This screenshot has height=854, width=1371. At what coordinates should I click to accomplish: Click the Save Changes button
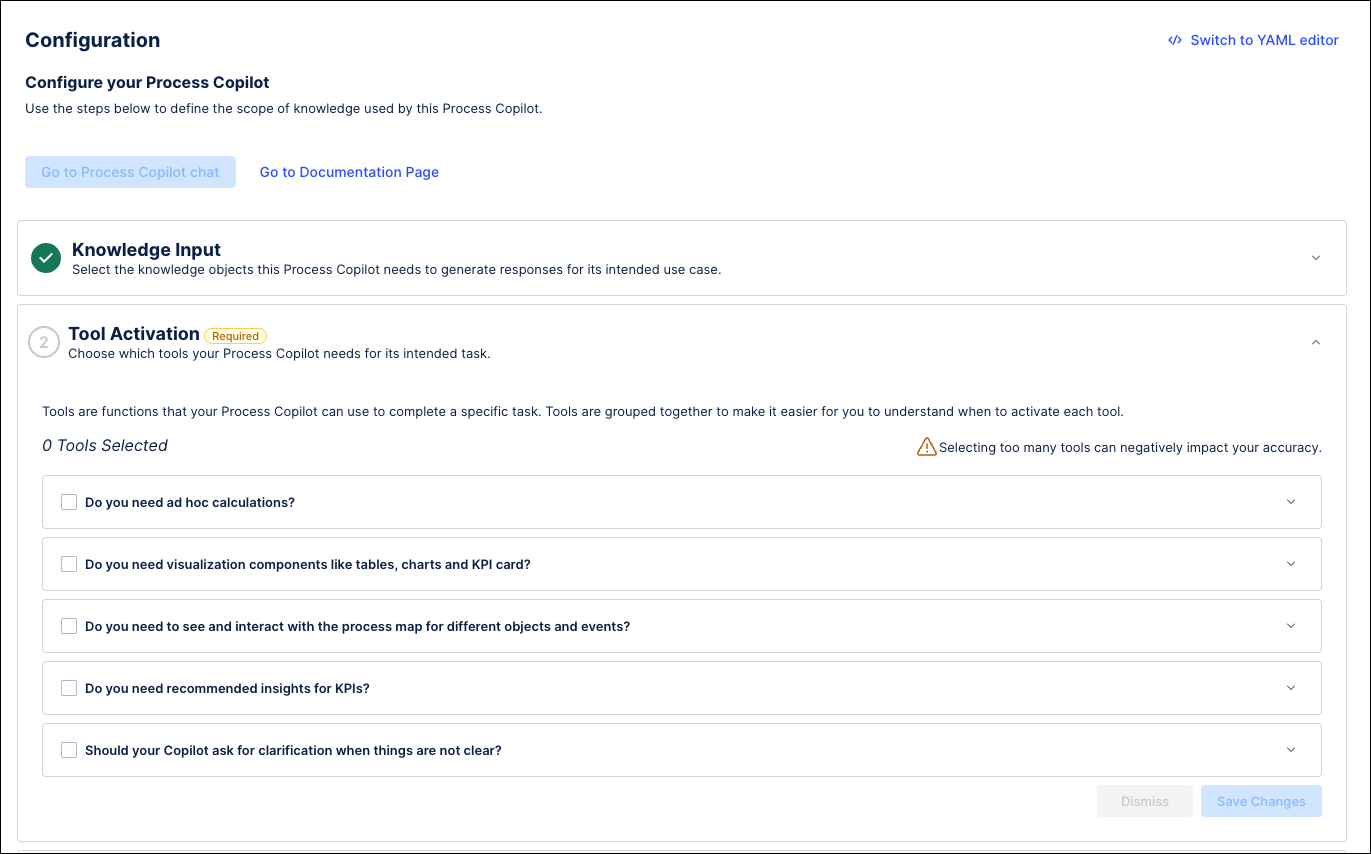(1261, 801)
